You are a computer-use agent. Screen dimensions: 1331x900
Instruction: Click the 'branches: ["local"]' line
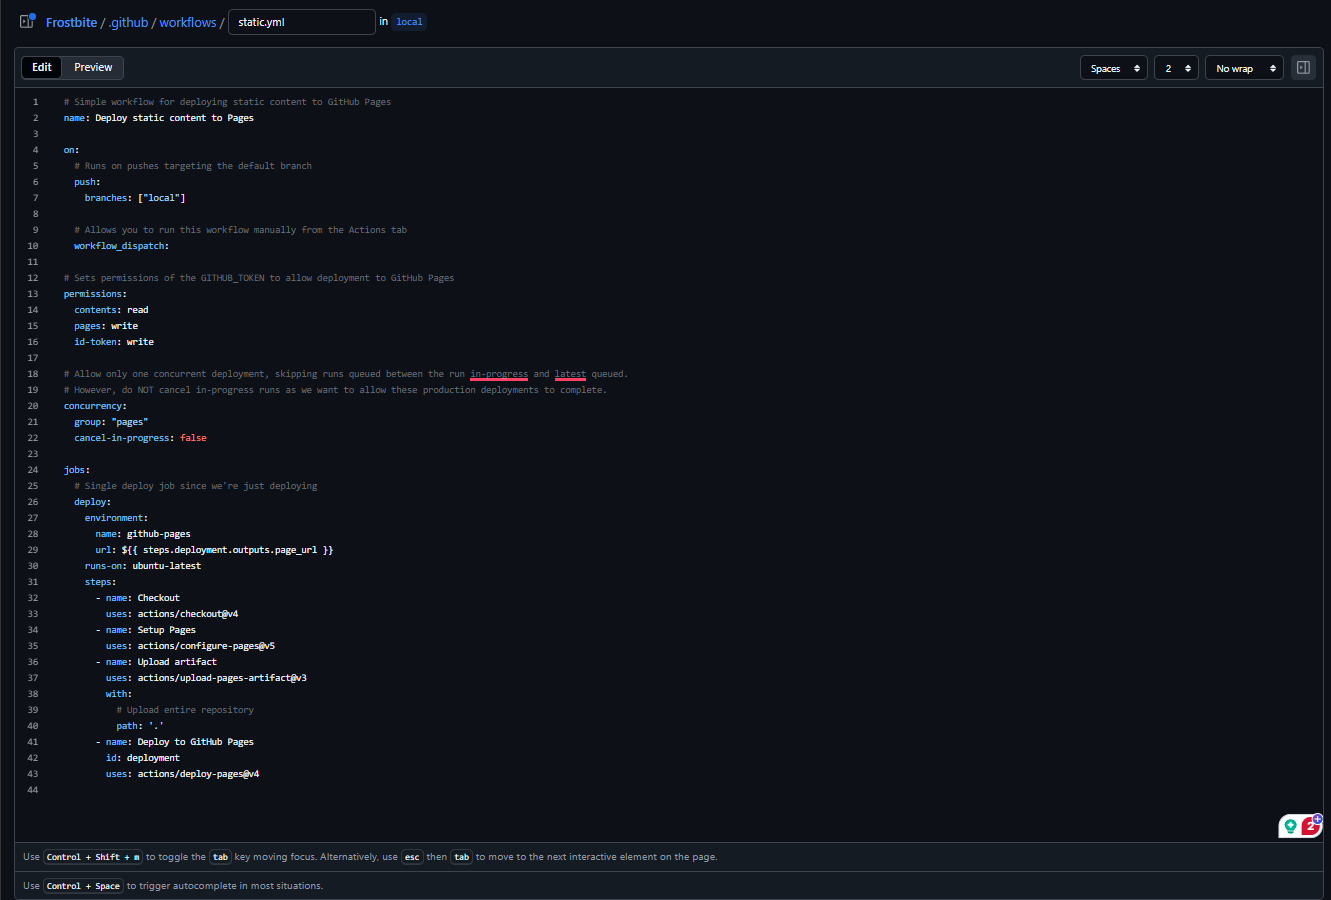tap(135, 198)
